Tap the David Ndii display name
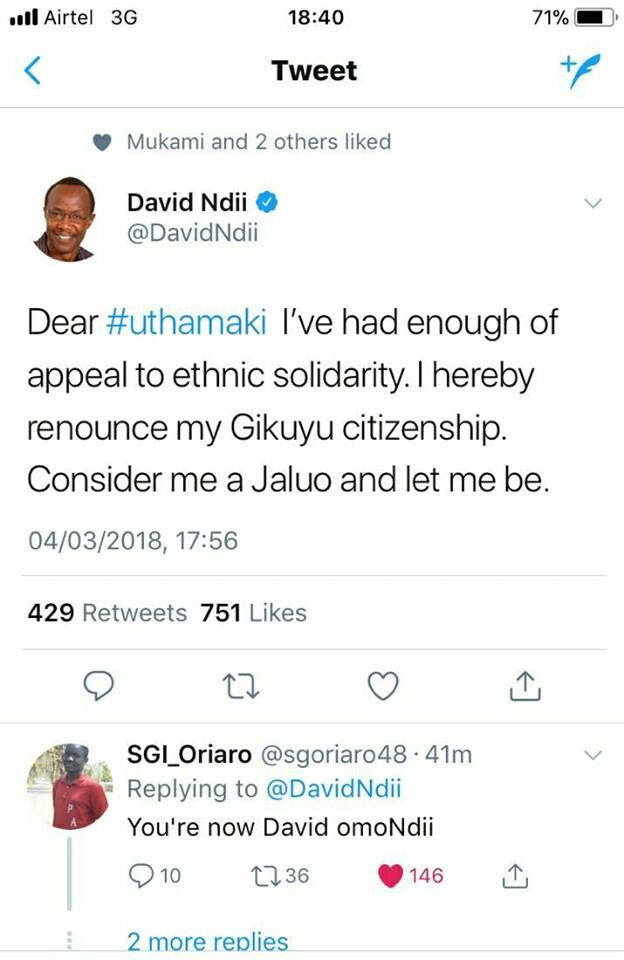 [188, 203]
